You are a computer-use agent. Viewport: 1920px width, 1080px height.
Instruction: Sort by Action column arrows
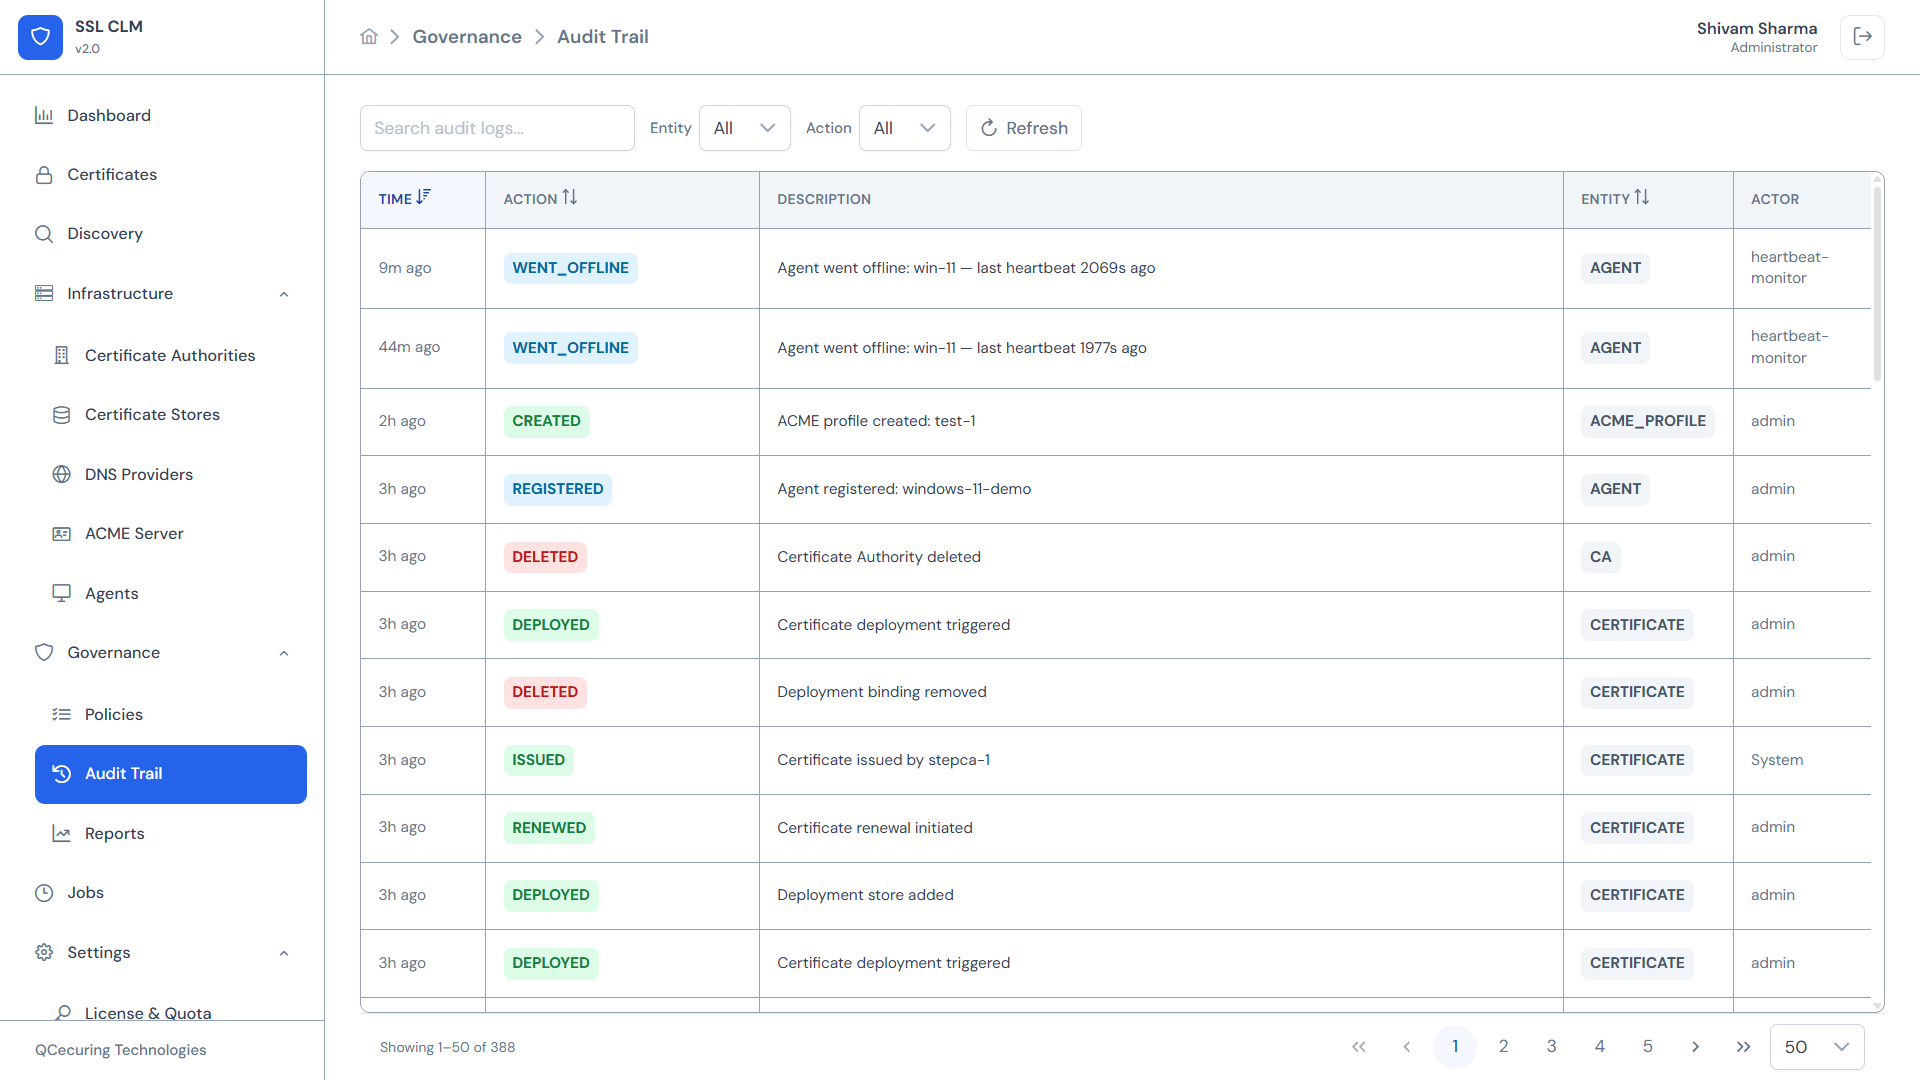click(x=570, y=198)
